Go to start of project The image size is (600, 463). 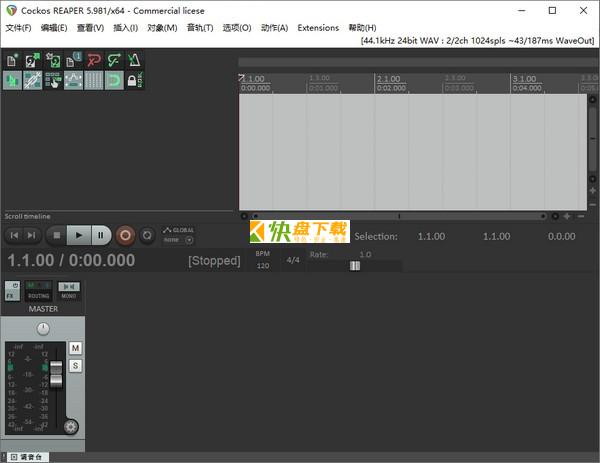14,235
